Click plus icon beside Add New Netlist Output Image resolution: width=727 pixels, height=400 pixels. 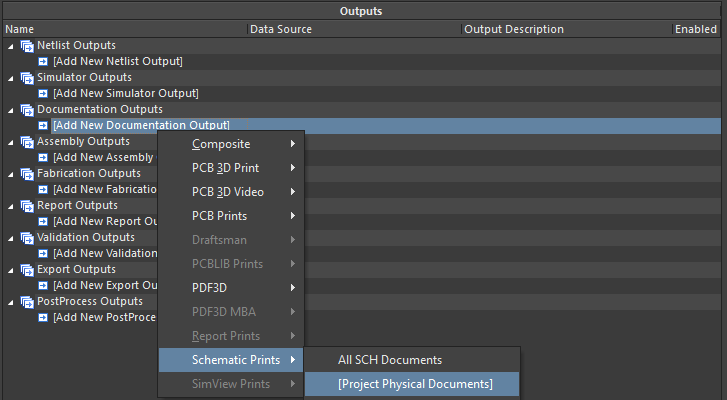(x=44, y=62)
